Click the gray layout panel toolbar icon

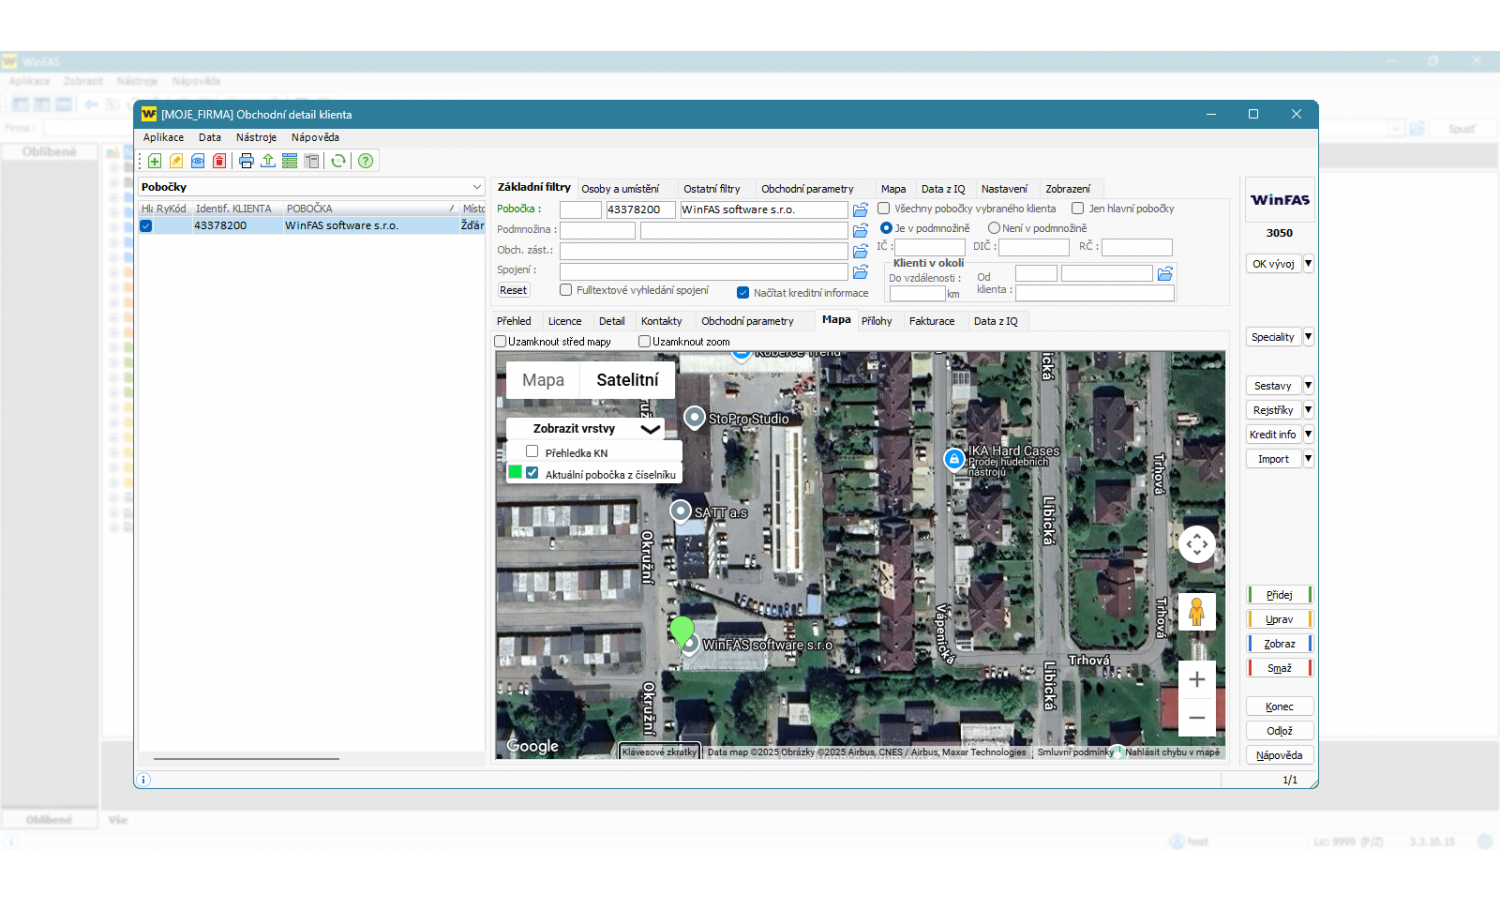pyautogui.click(x=312, y=161)
